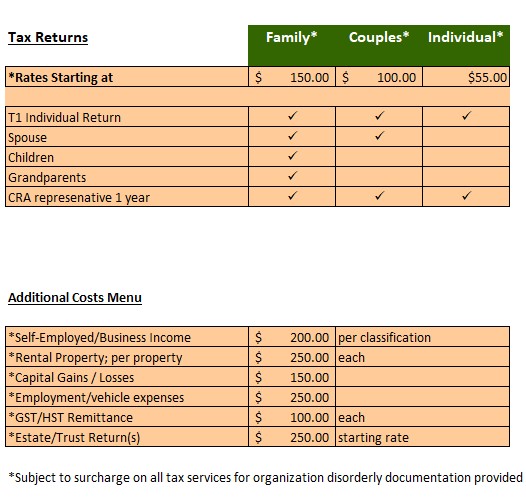Click the Family checkmark for Children
The width and height of the screenshot is (526, 498).
tap(292, 156)
